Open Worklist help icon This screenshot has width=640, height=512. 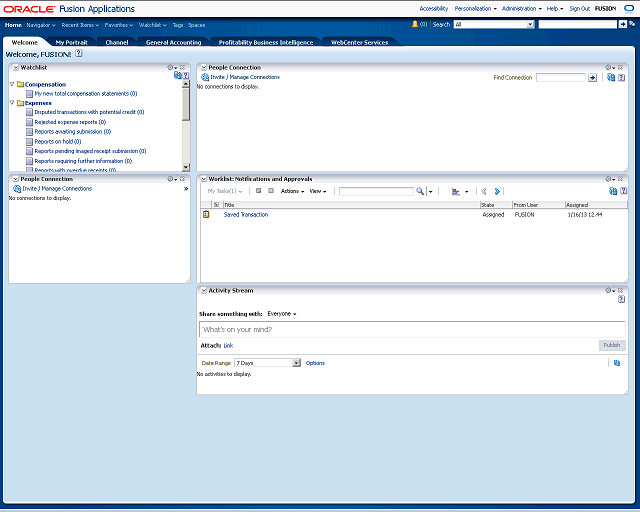click(x=623, y=191)
